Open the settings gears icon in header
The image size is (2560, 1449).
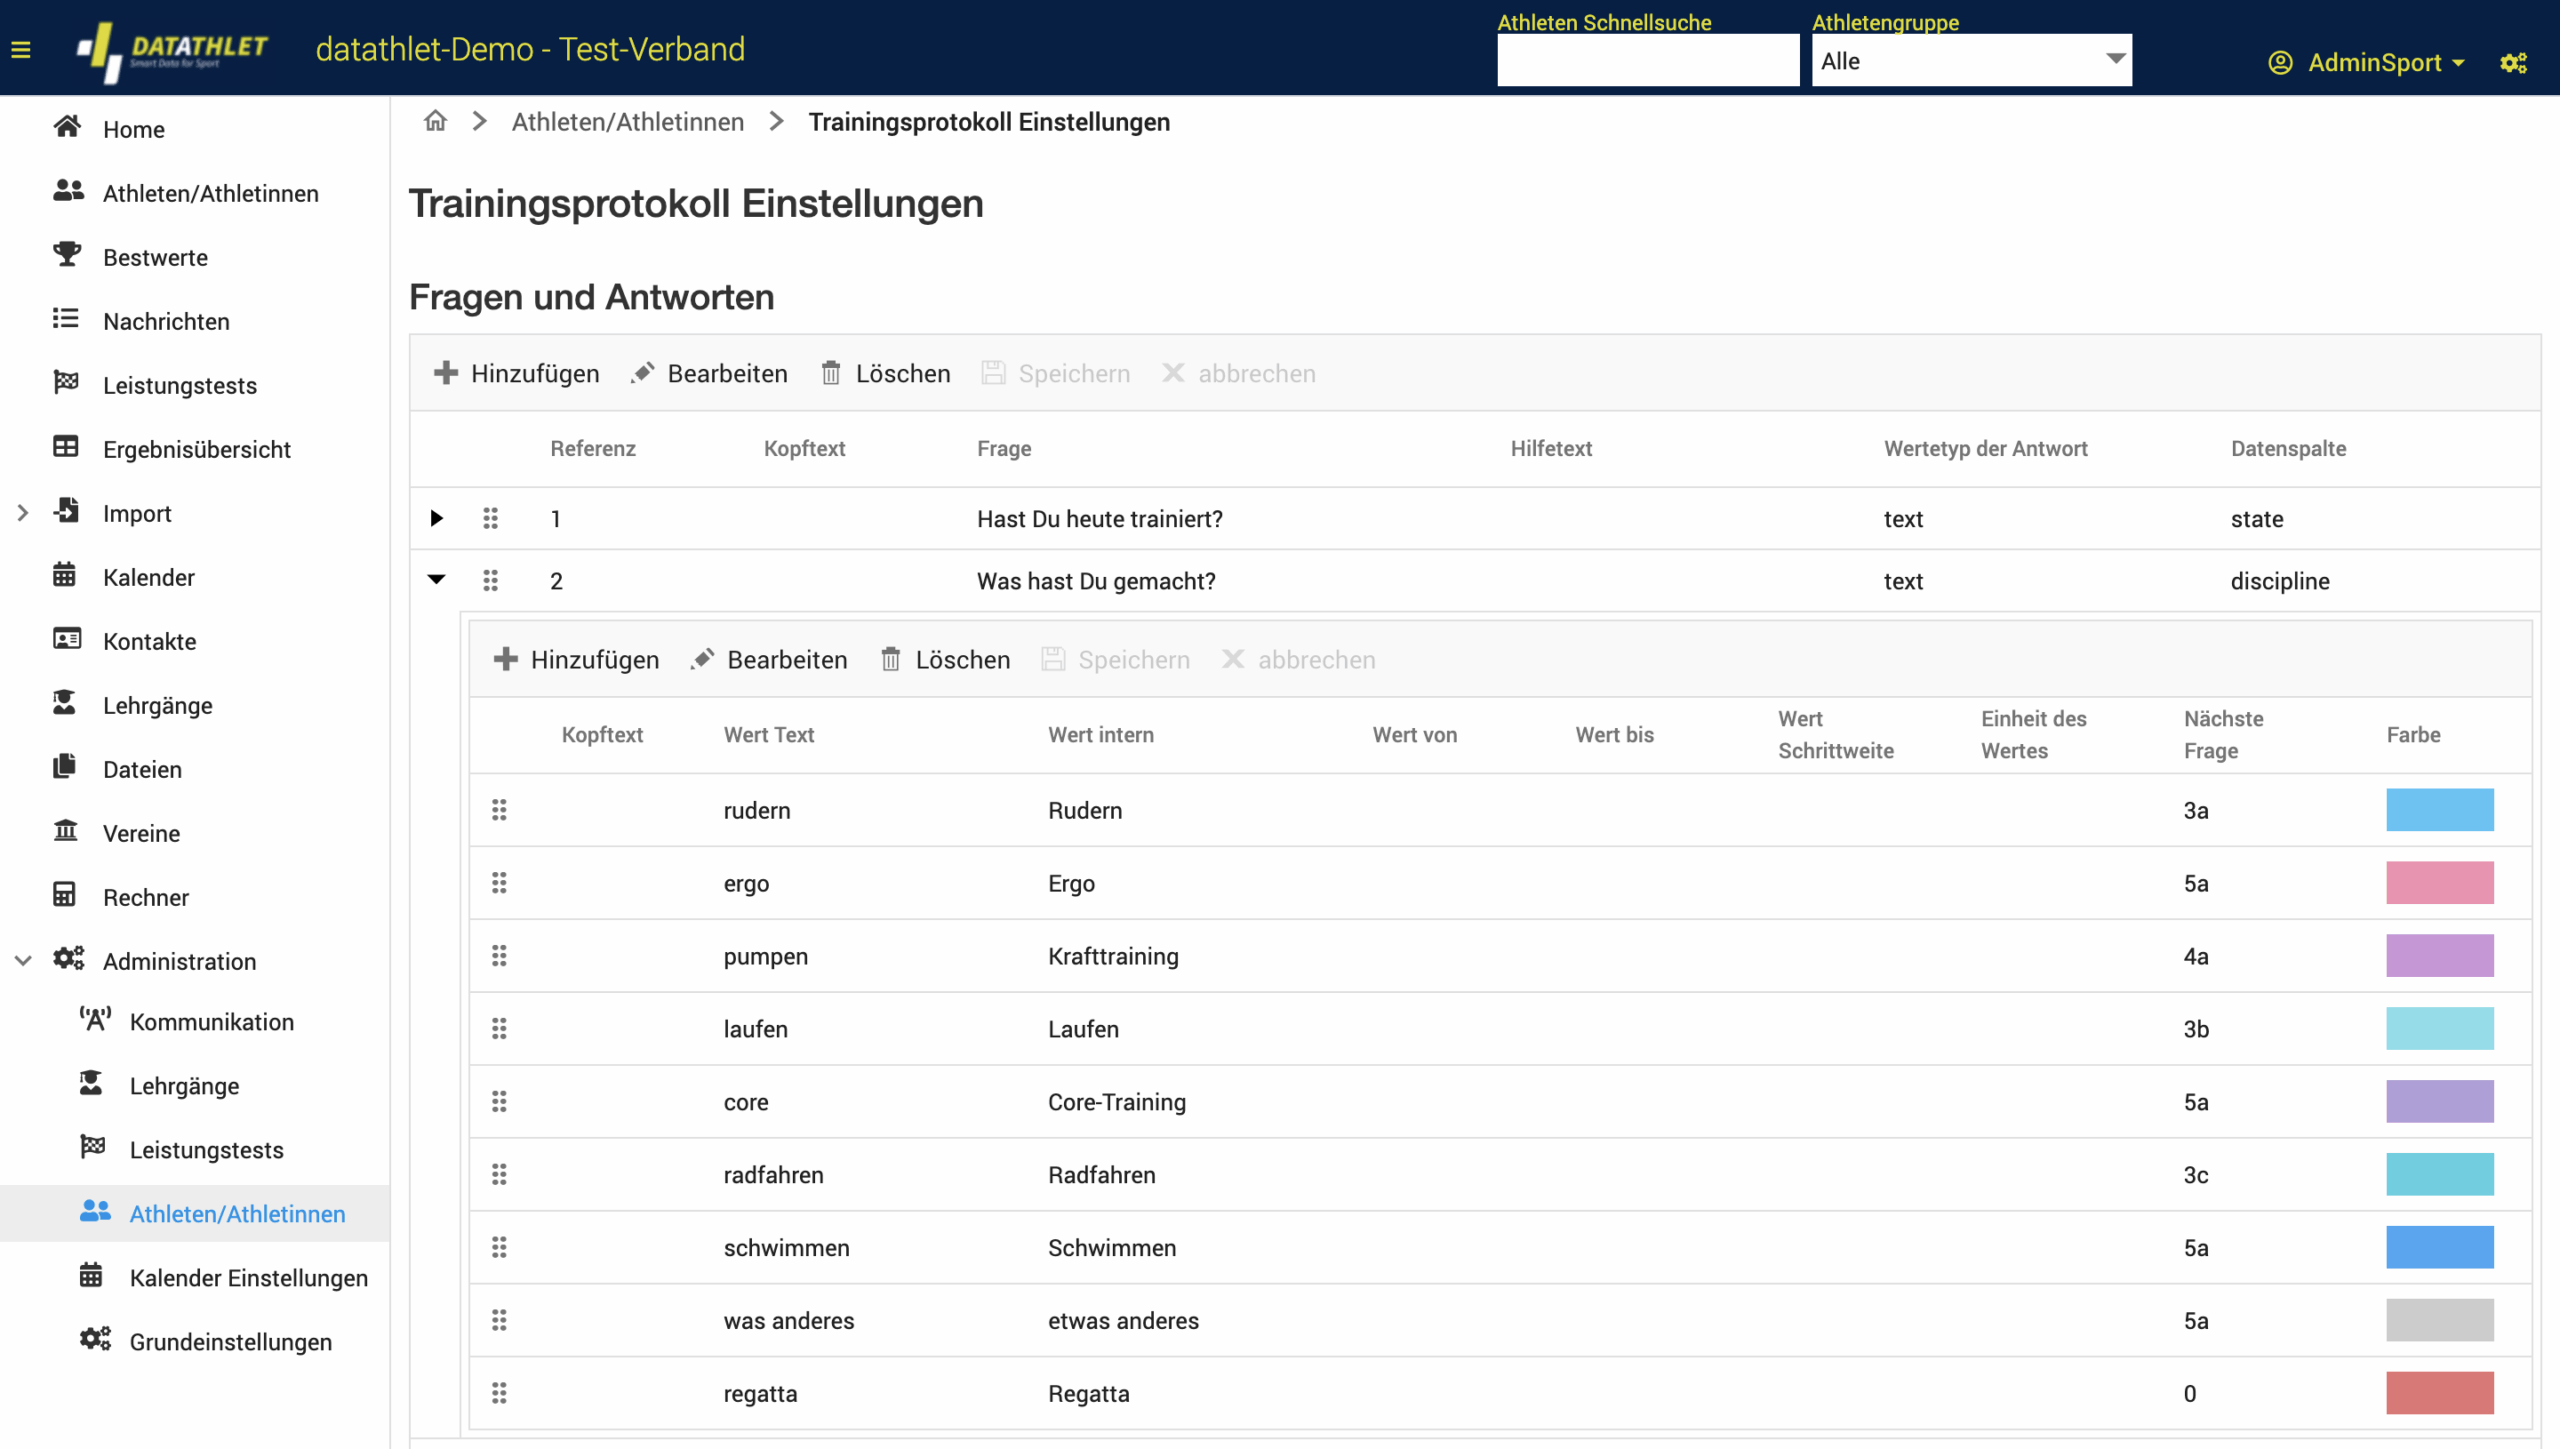click(2513, 63)
